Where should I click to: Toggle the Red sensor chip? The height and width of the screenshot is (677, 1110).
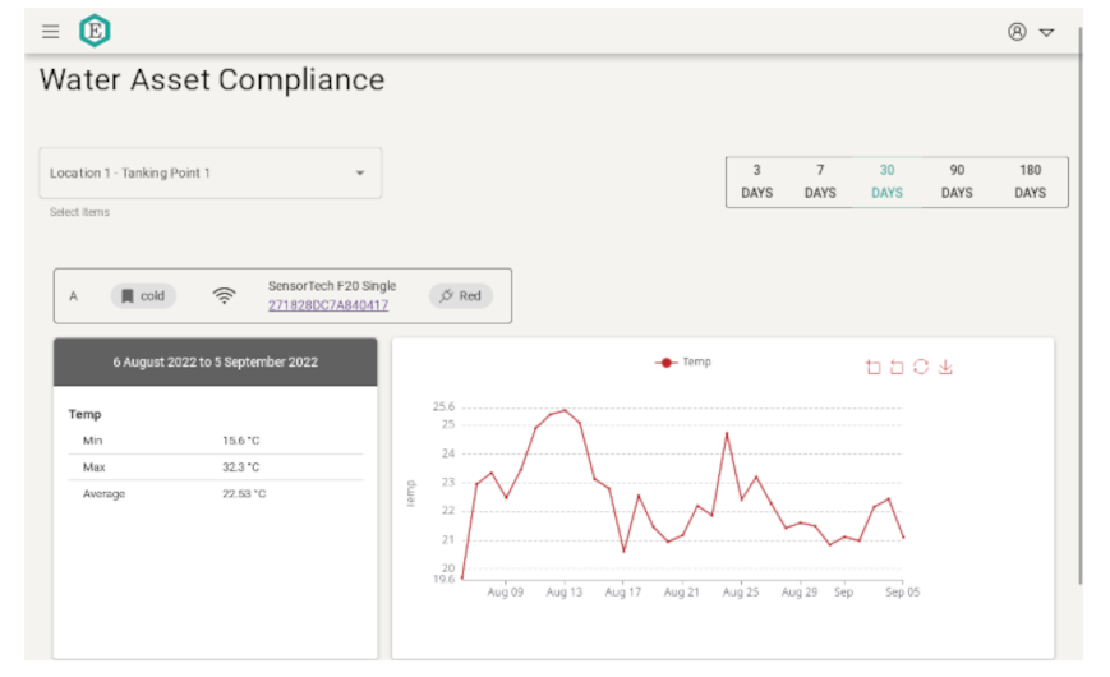coord(460,296)
